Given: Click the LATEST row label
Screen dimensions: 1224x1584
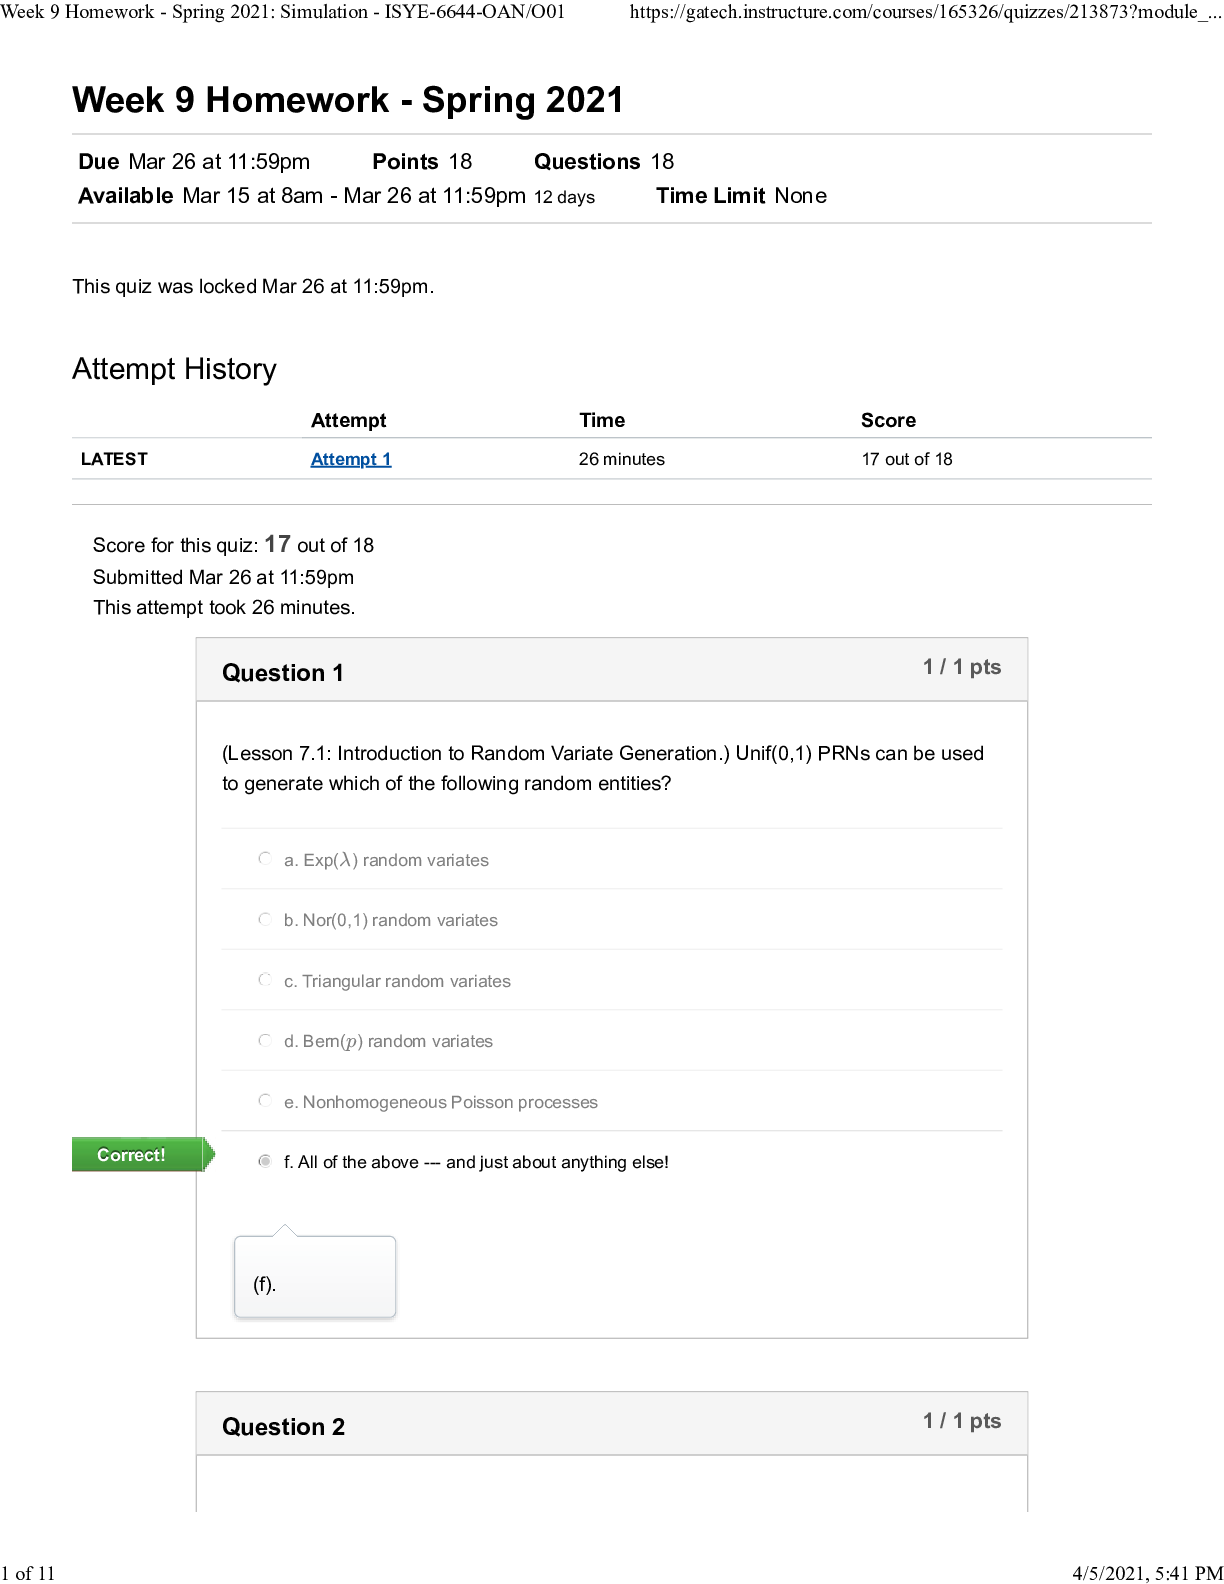Looking at the screenshot, I should pyautogui.click(x=114, y=459).
